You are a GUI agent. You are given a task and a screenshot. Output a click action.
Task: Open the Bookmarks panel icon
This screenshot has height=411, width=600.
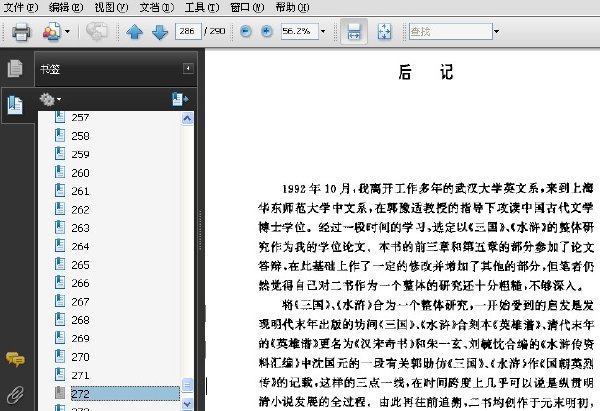[x=15, y=105]
